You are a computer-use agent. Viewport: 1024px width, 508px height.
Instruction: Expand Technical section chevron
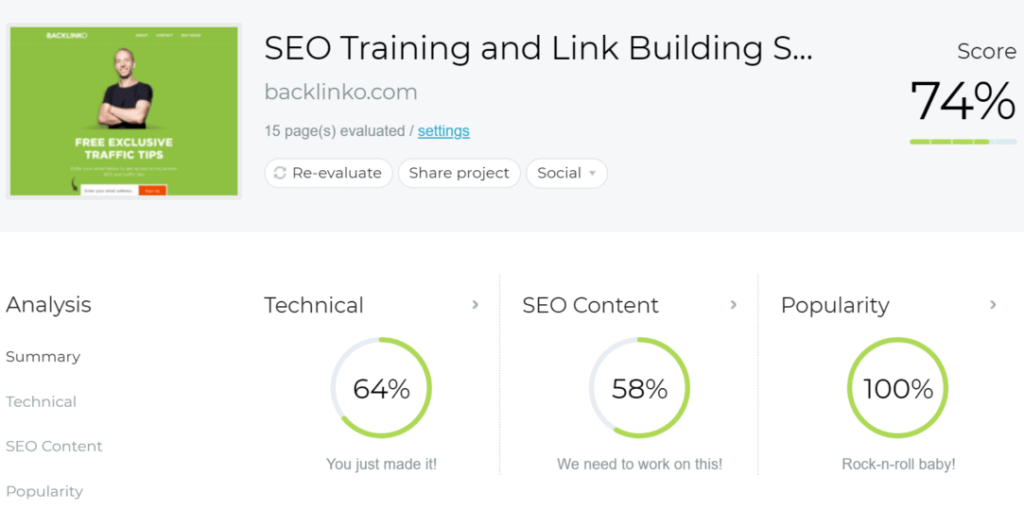pyautogui.click(x=475, y=304)
